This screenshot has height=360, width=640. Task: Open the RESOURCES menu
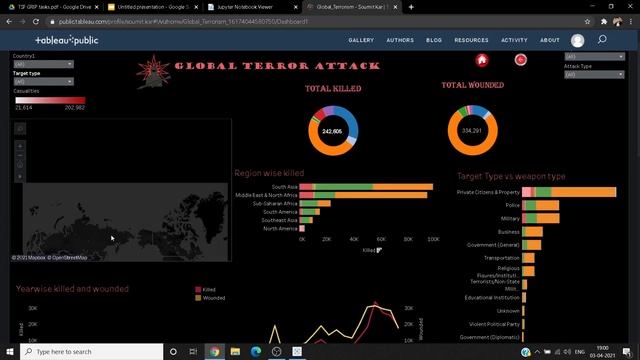tap(471, 40)
